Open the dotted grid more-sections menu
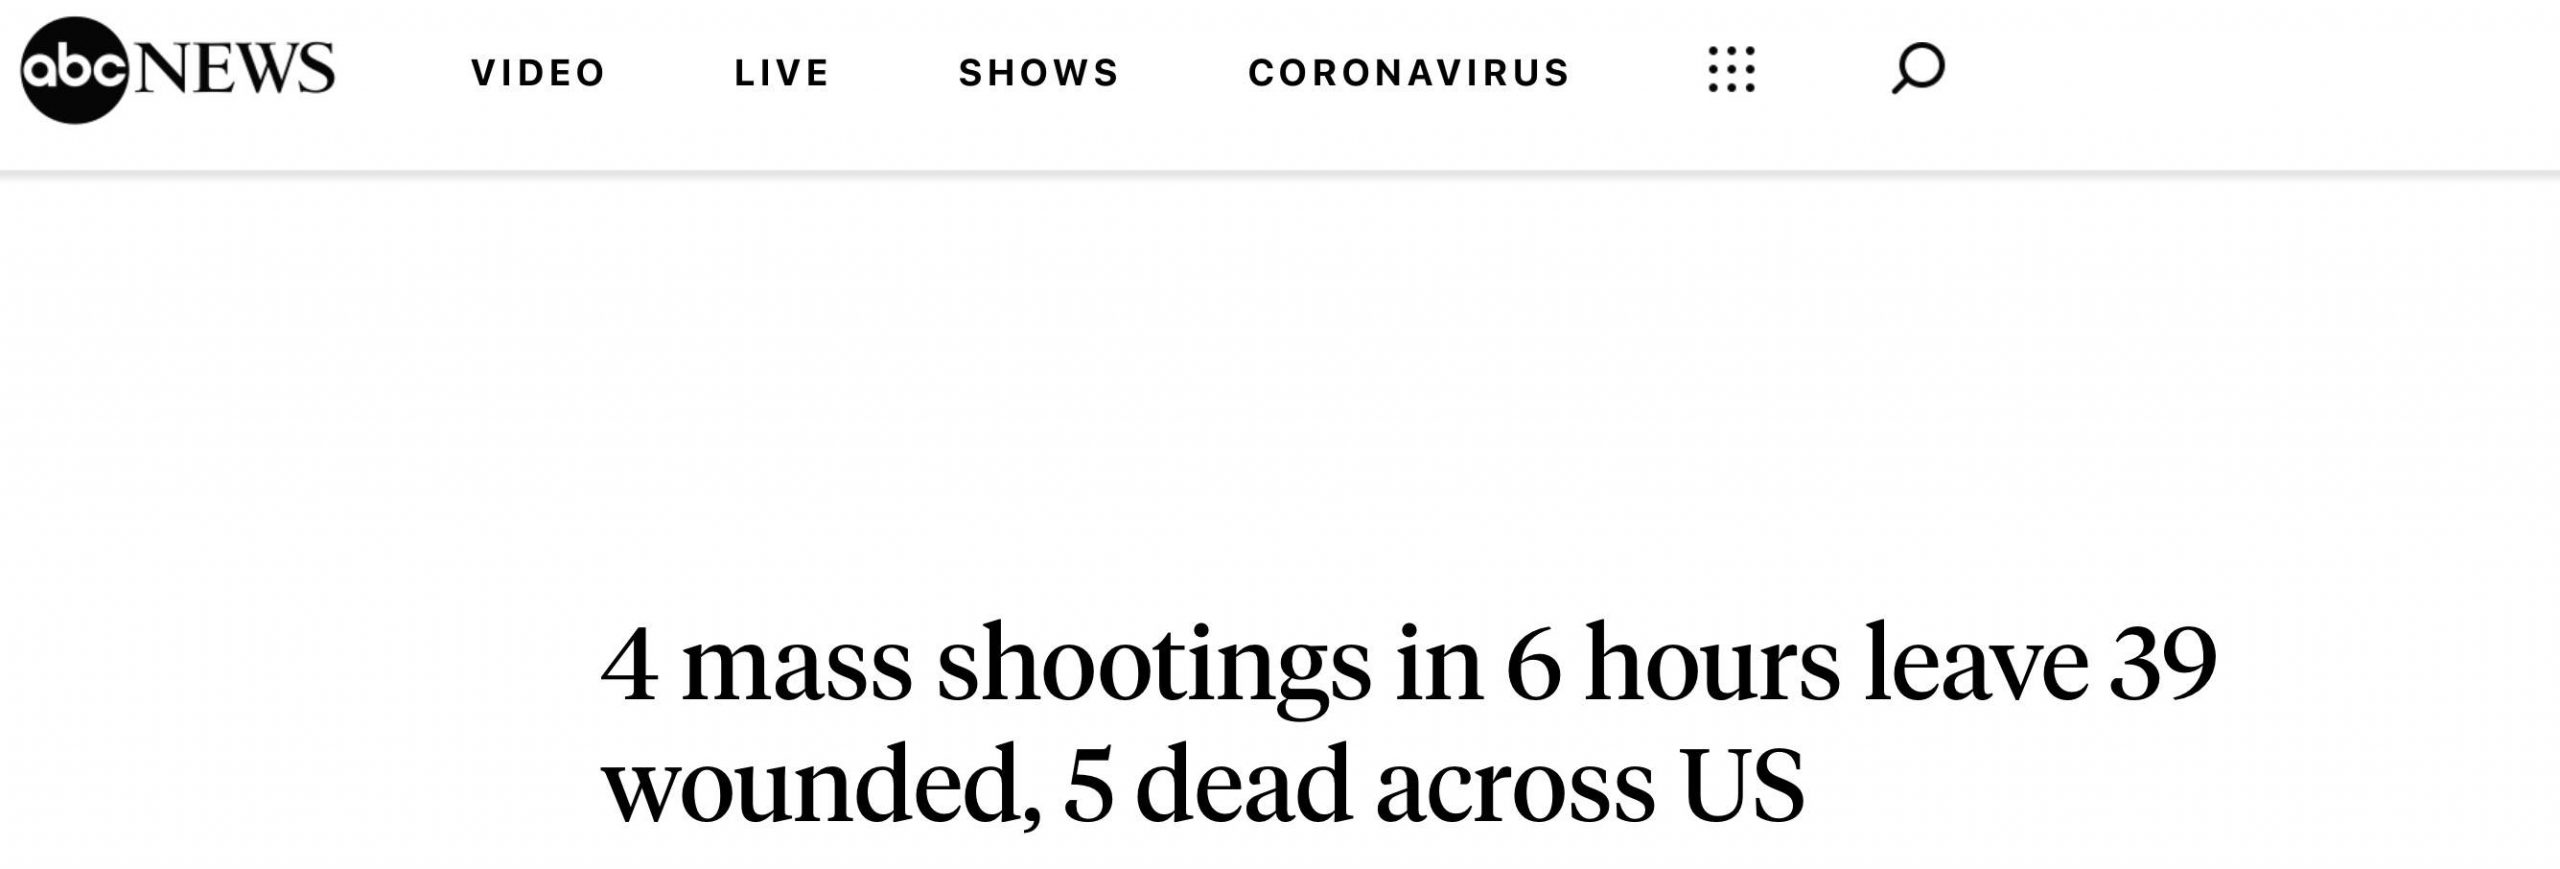The image size is (2560, 869). (1731, 69)
